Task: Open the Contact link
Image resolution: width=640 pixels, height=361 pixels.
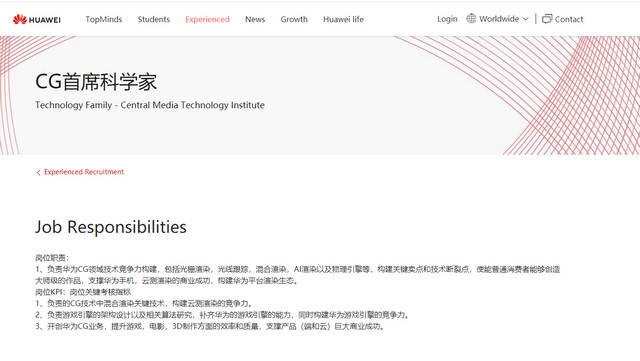Action: (x=569, y=19)
